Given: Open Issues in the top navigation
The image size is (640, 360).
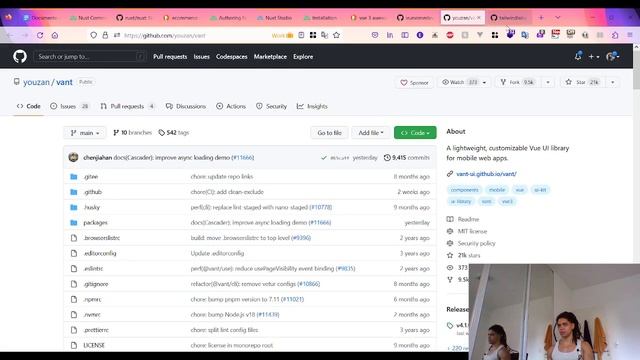Looking at the screenshot, I should pyautogui.click(x=202, y=57).
